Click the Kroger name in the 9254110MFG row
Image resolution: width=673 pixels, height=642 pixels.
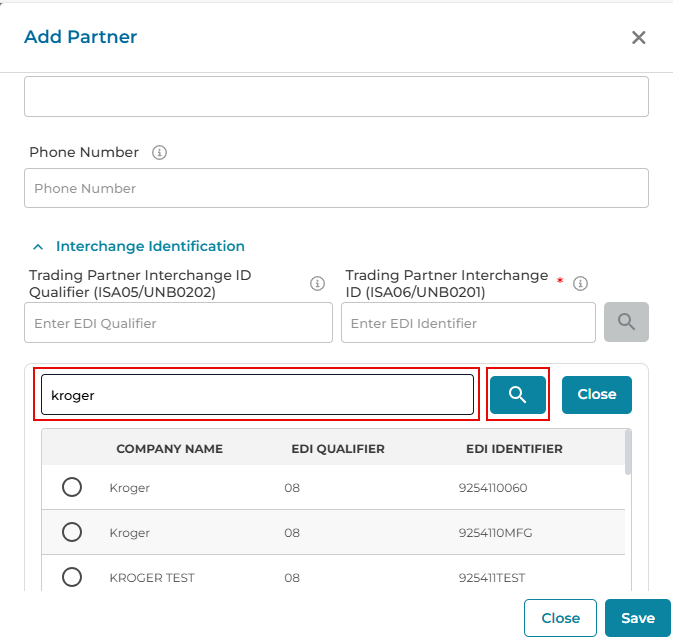coord(130,533)
